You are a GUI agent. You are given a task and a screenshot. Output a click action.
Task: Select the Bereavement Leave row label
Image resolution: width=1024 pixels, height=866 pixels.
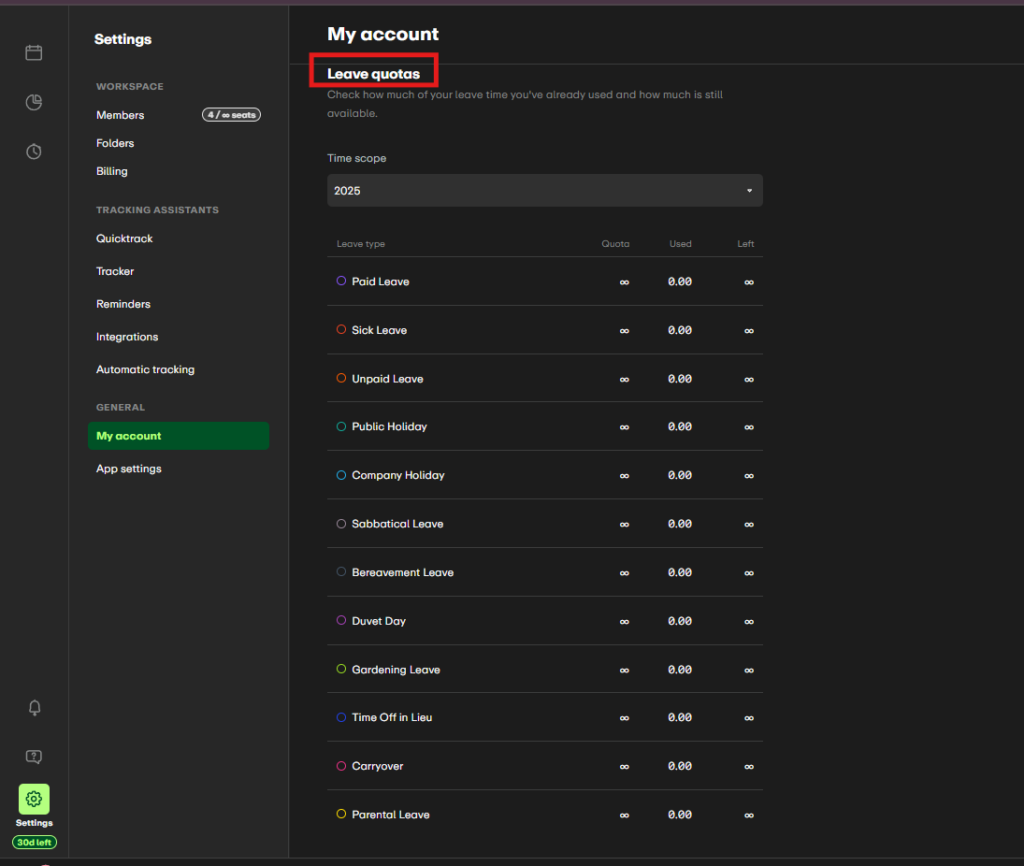coord(403,572)
